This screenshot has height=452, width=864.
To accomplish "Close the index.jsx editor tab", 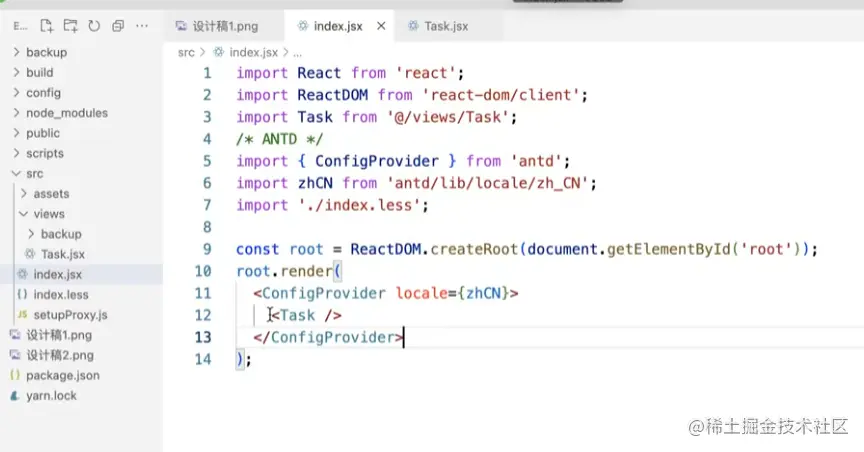I will (381, 26).
